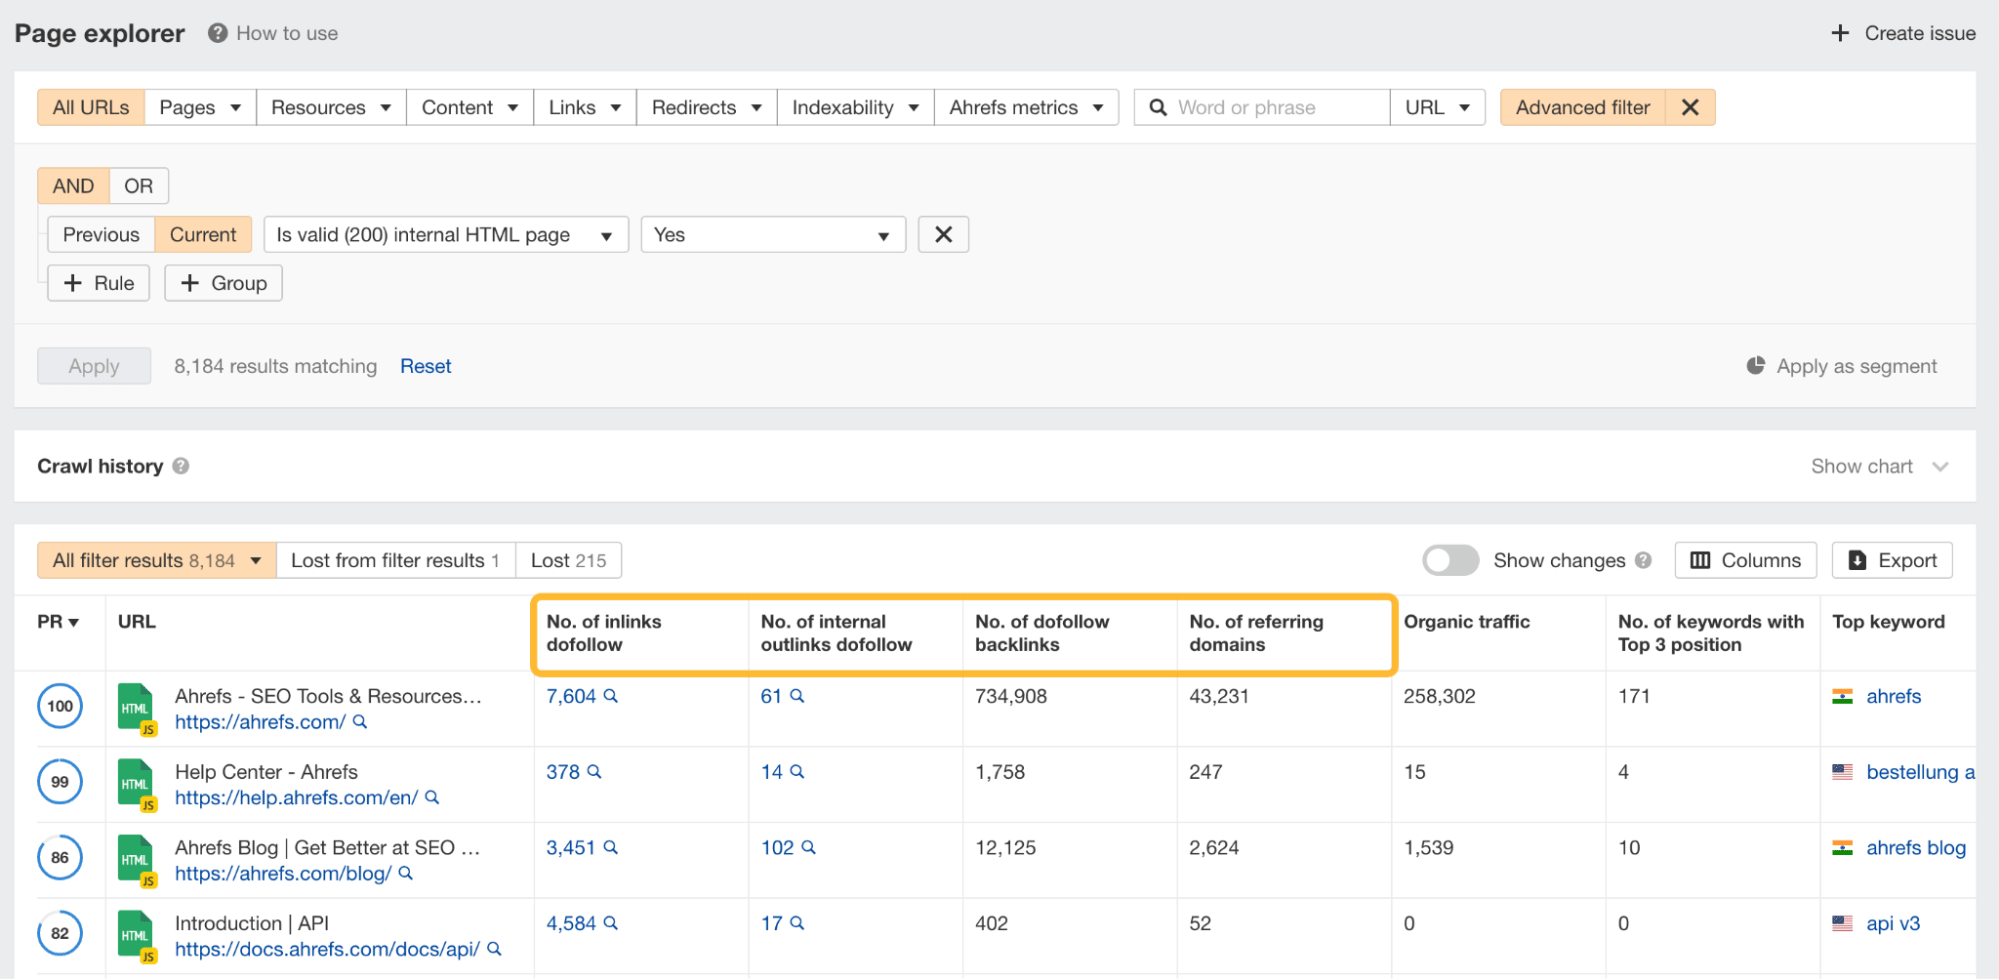
Task: Select the Previous crawl option
Action: pyautogui.click(x=100, y=234)
